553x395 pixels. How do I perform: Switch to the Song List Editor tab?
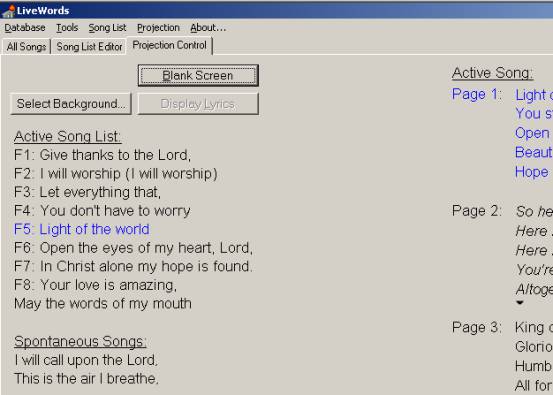click(89, 47)
